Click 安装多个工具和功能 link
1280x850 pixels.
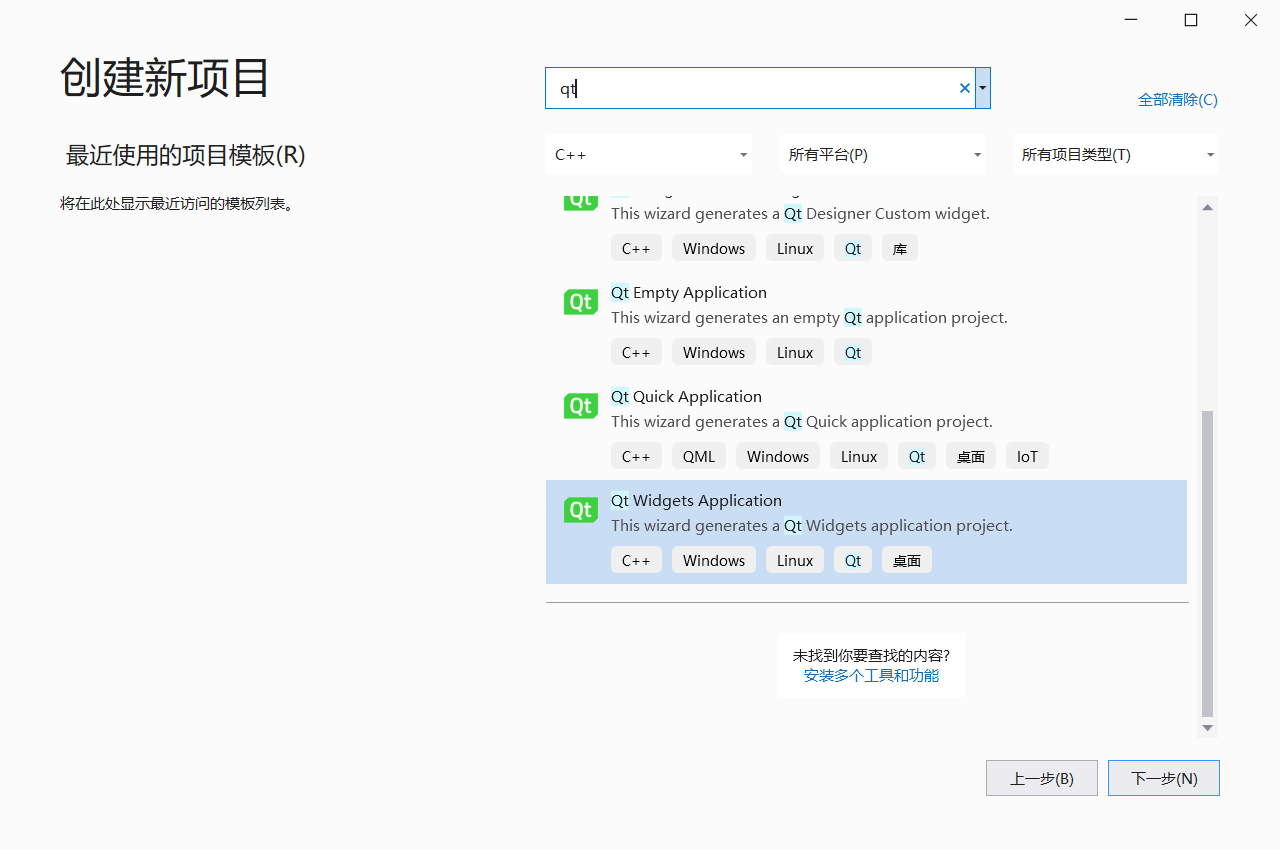[871, 676]
